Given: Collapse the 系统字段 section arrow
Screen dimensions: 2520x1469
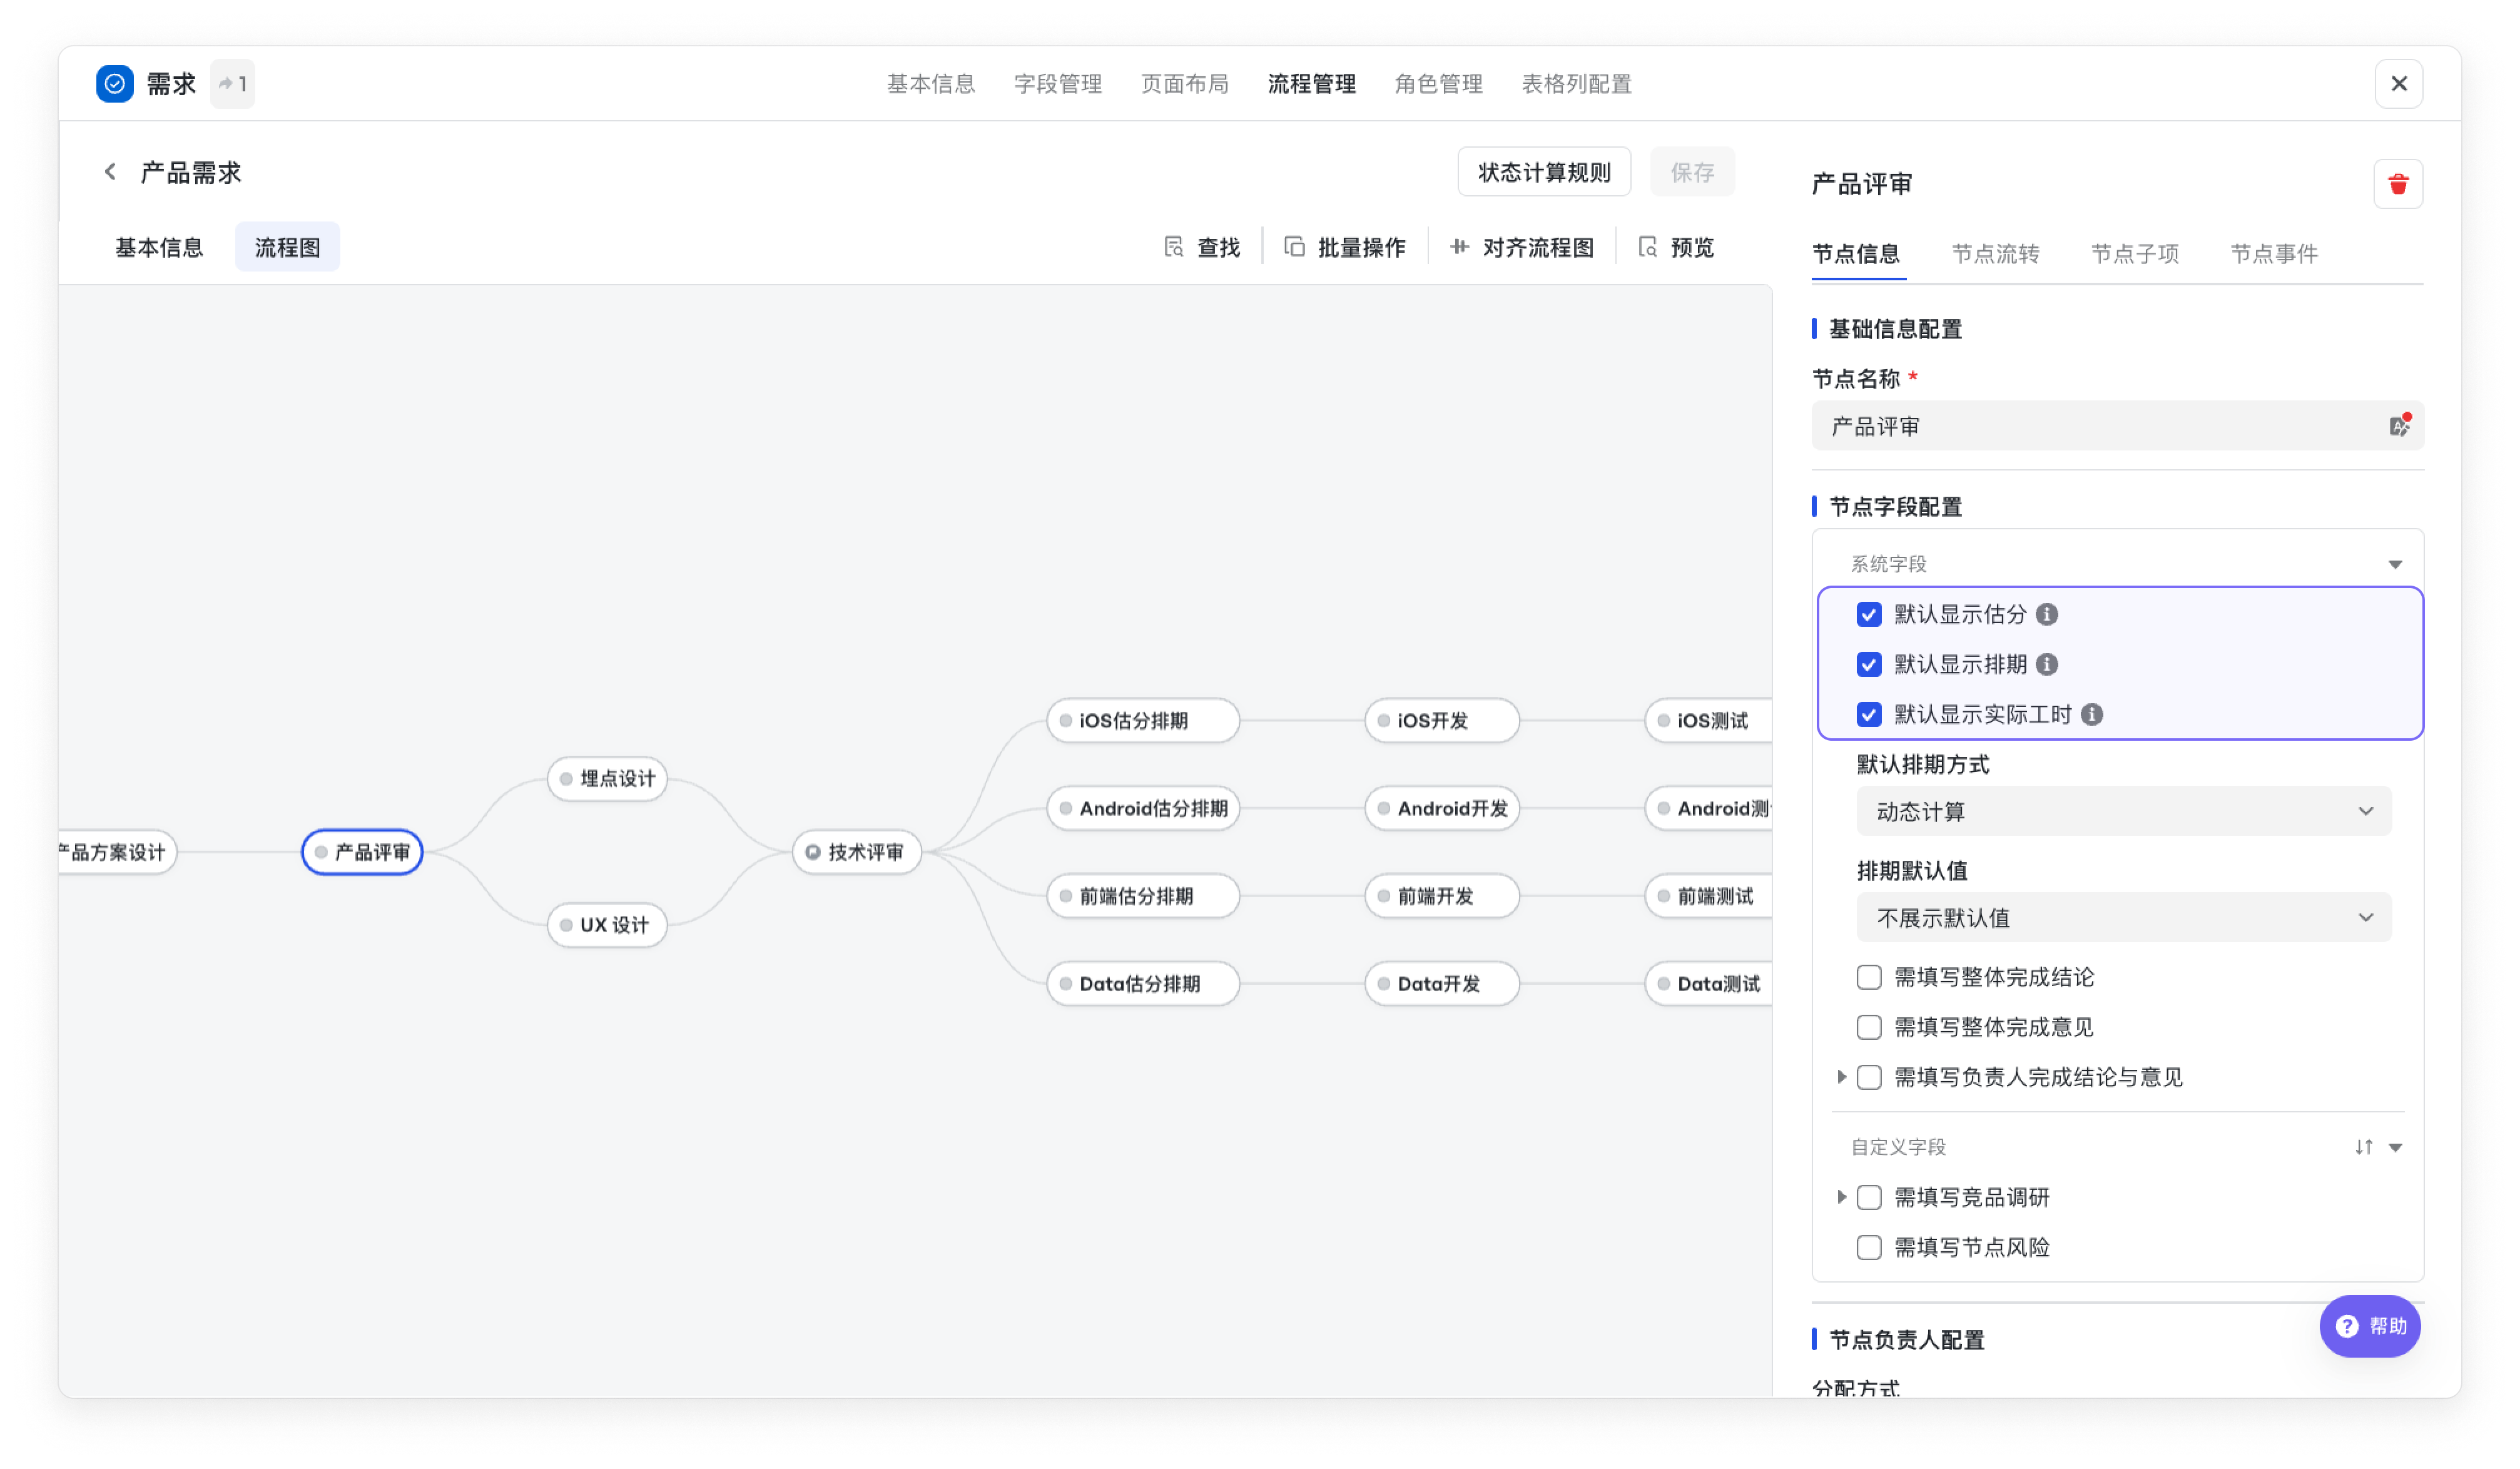Looking at the screenshot, I should (2395, 565).
